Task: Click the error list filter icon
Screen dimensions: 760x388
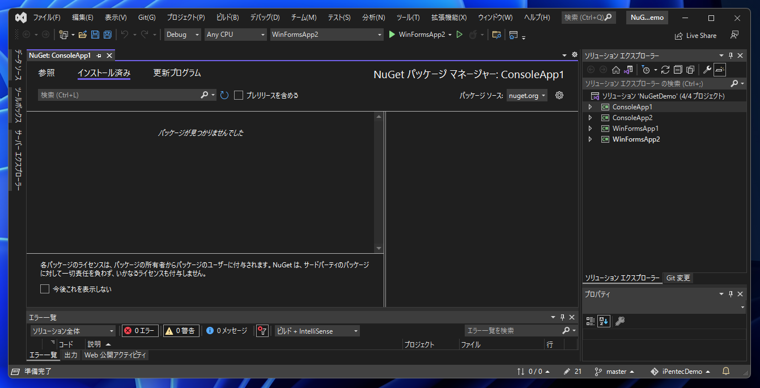Action: pyautogui.click(x=262, y=331)
